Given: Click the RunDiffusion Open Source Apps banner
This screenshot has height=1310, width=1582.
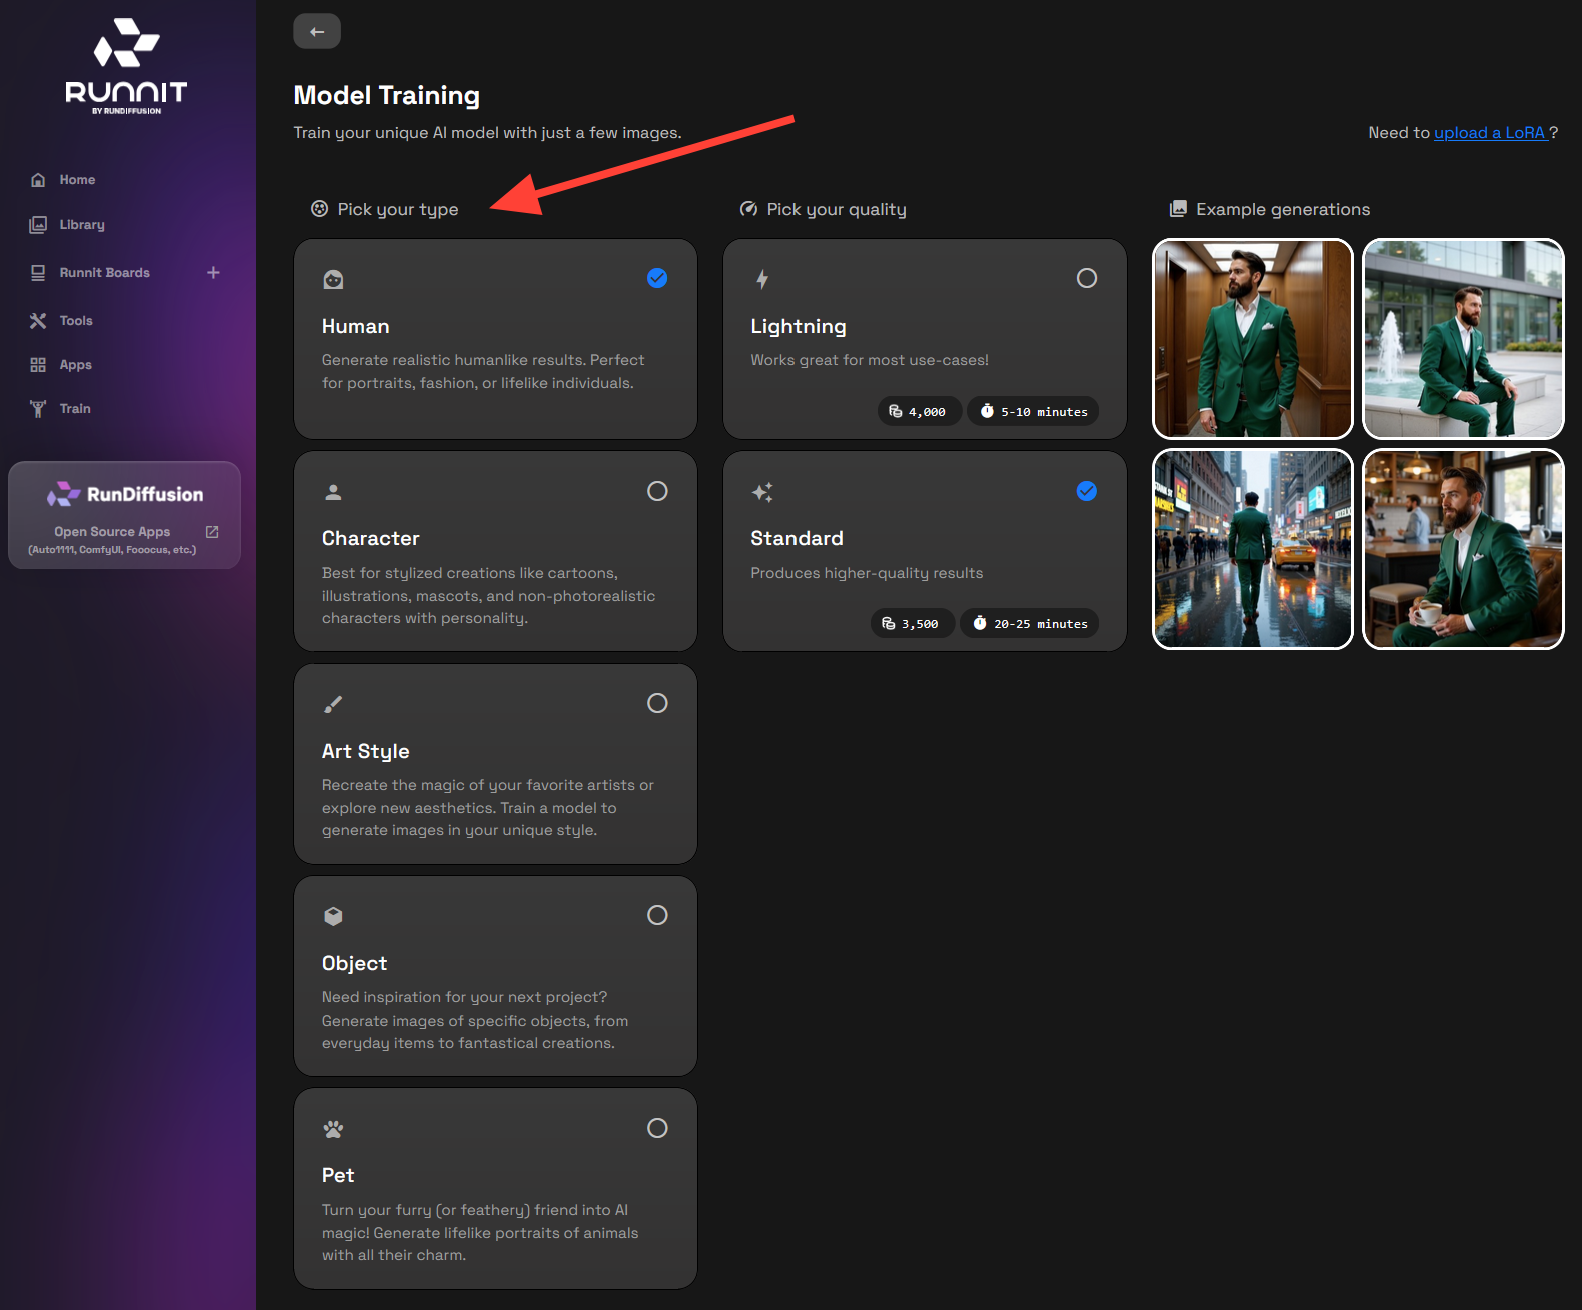Looking at the screenshot, I should [124, 515].
